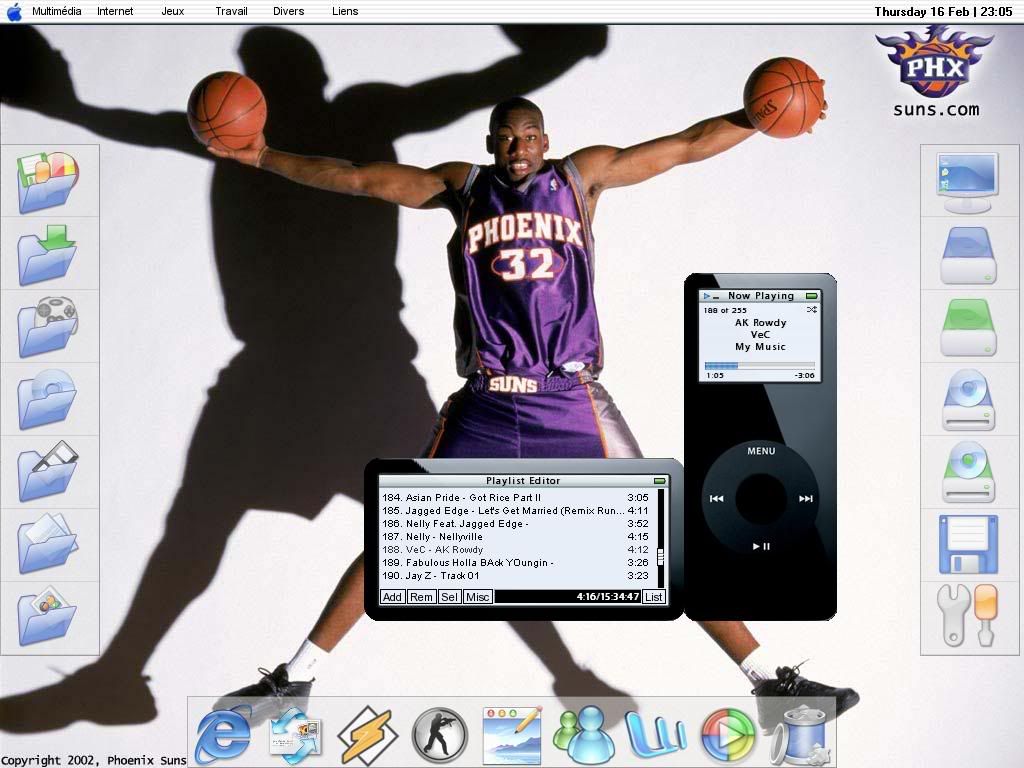Open the Liens menu
This screenshot has width=1024, height=768.
345,11
